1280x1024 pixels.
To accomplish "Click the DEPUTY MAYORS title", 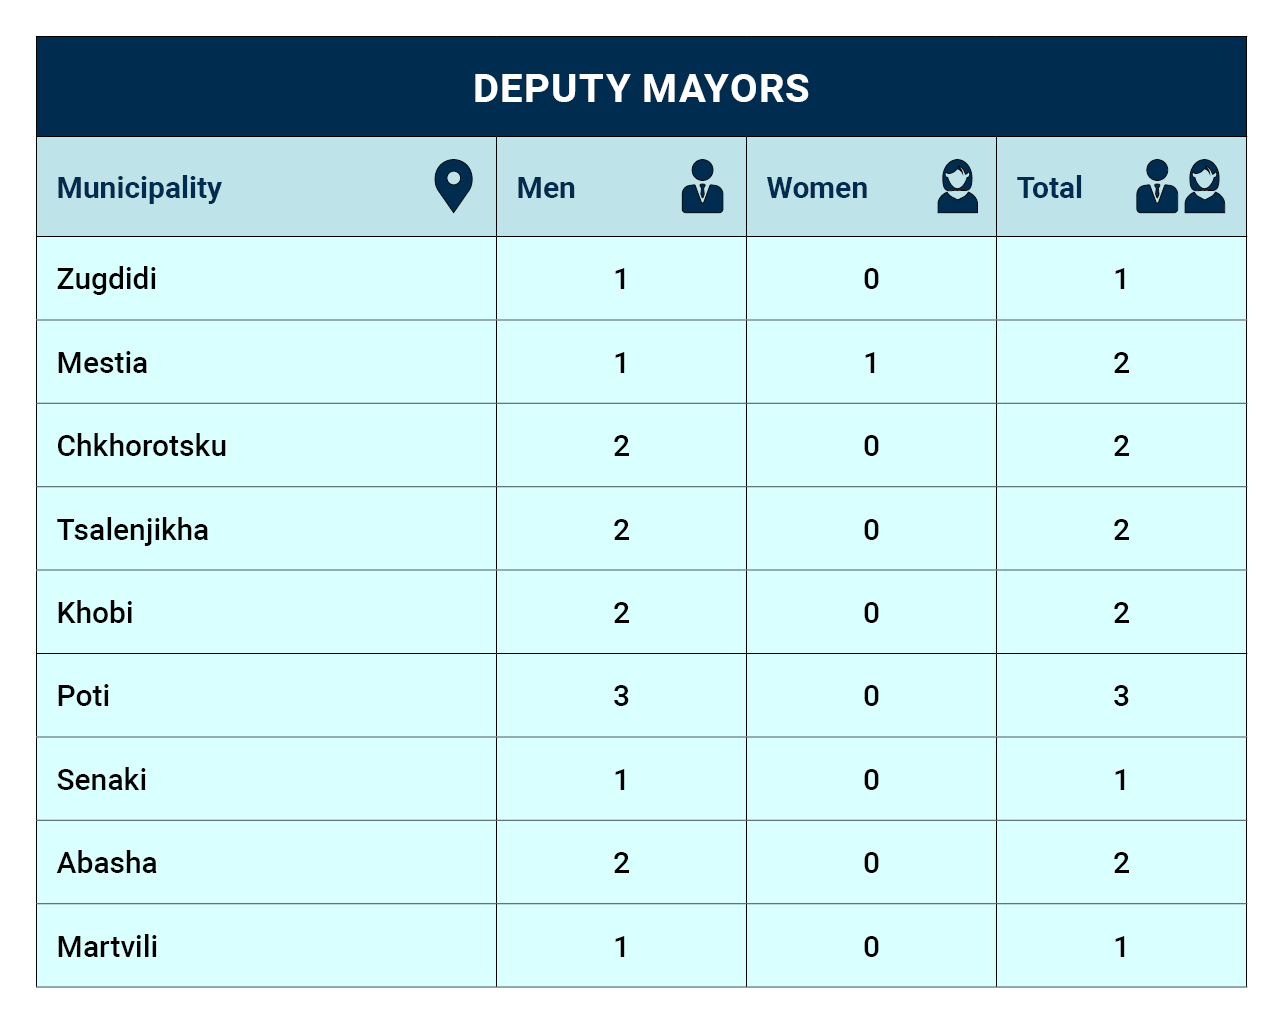I will coord(641,88).
